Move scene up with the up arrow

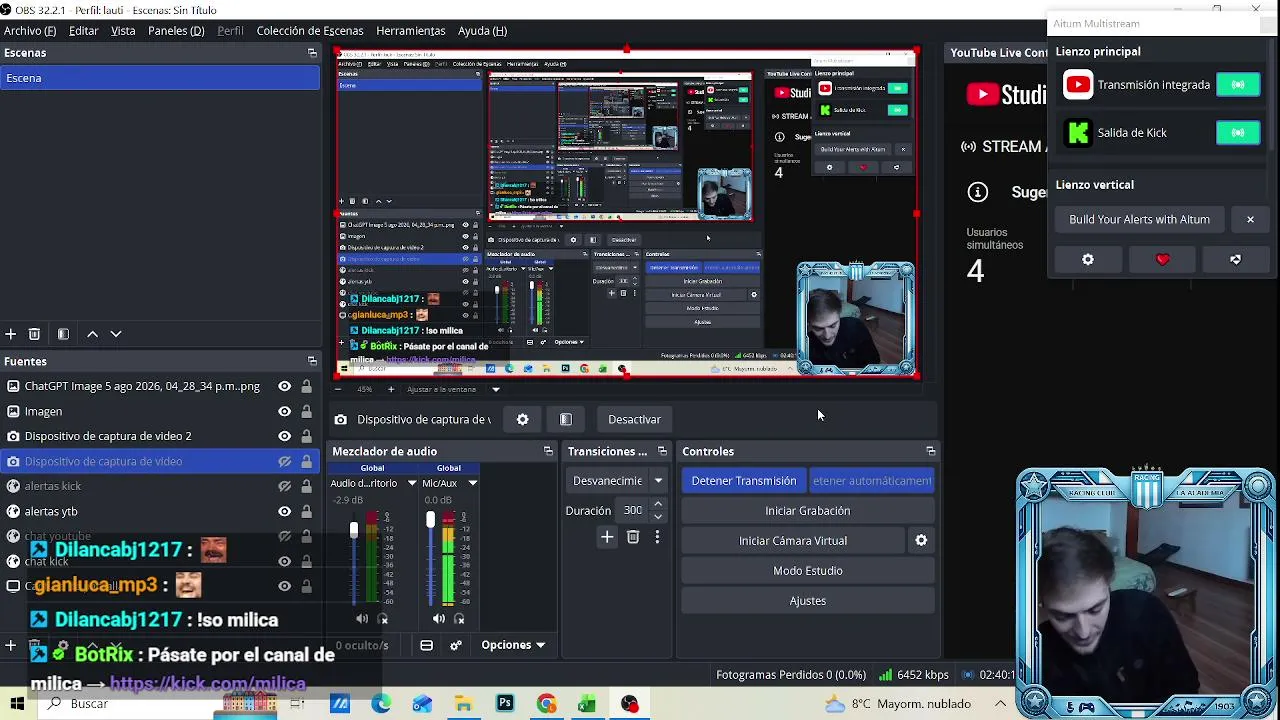(x=92, y=334)
